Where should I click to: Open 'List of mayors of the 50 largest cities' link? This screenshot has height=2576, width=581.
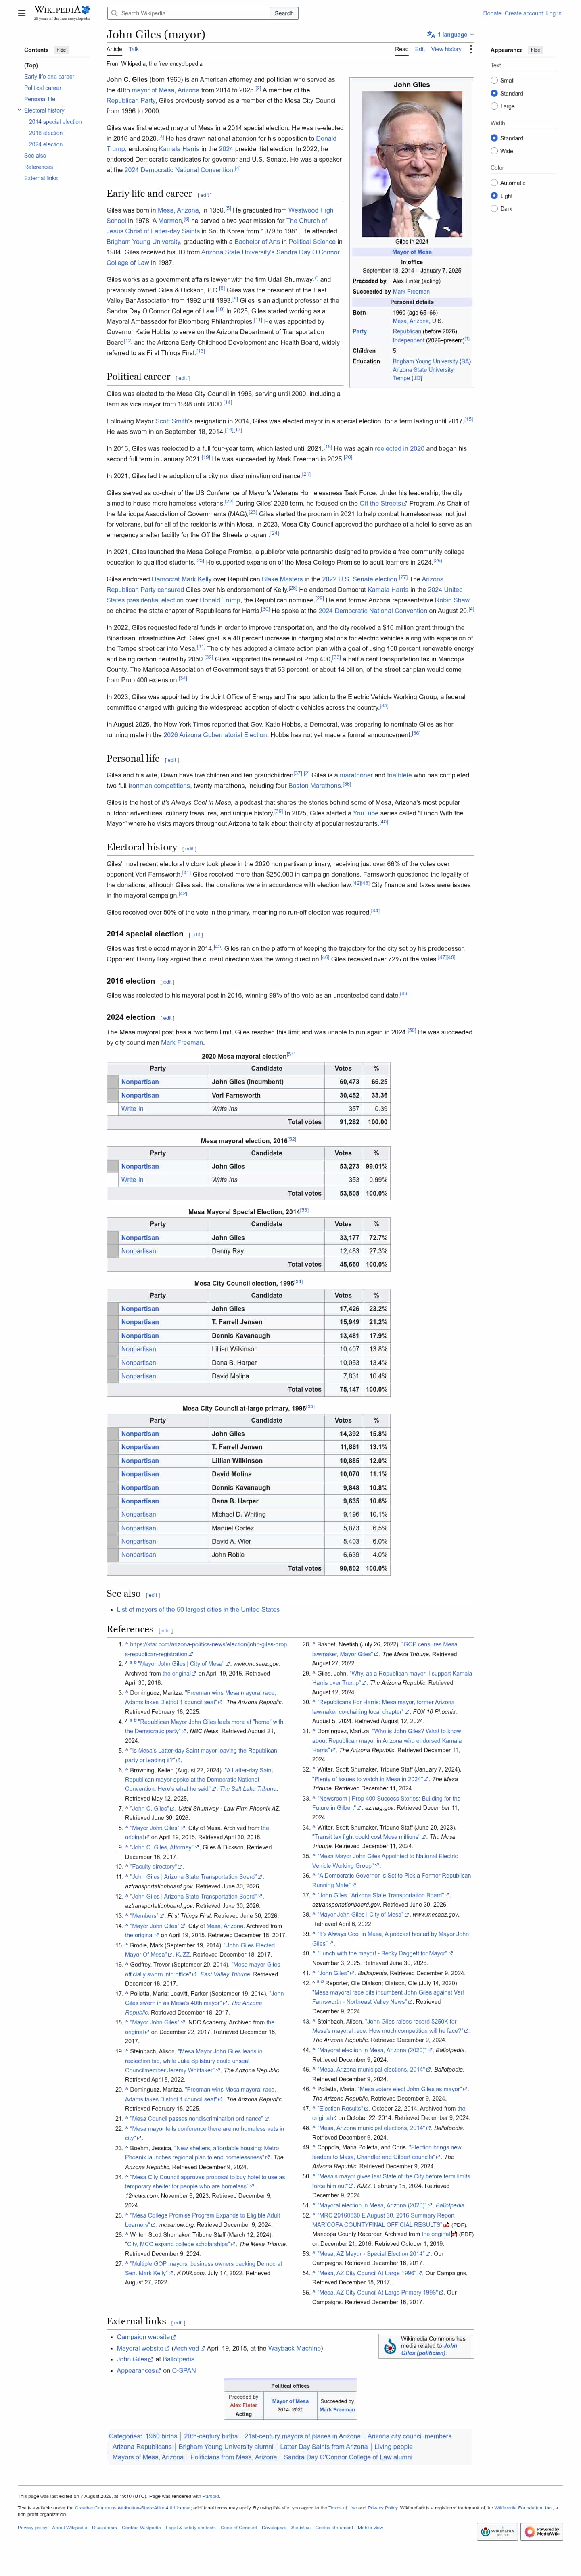coord(198,1610)
